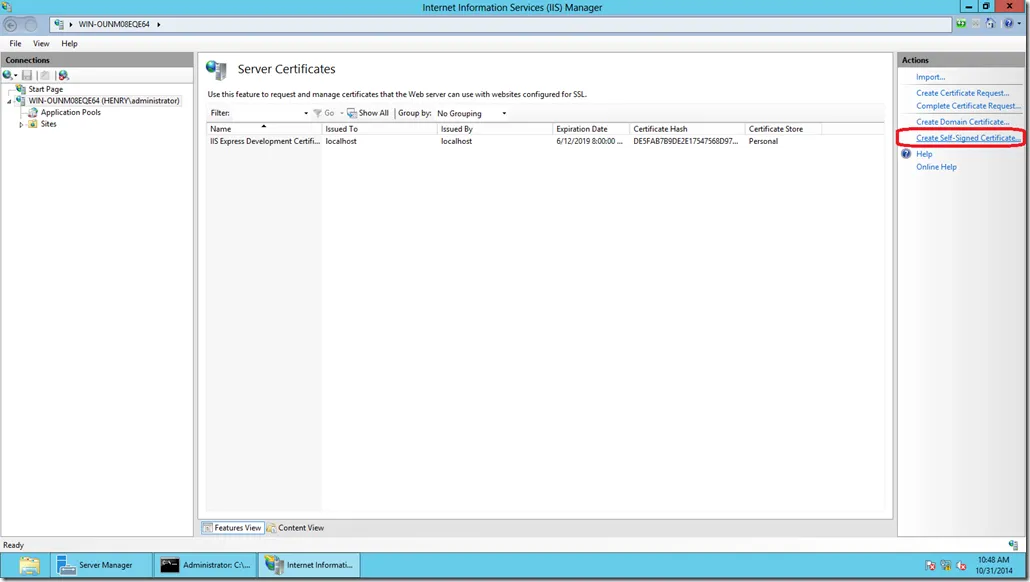Click the Start Page icon in the tree

21,89
